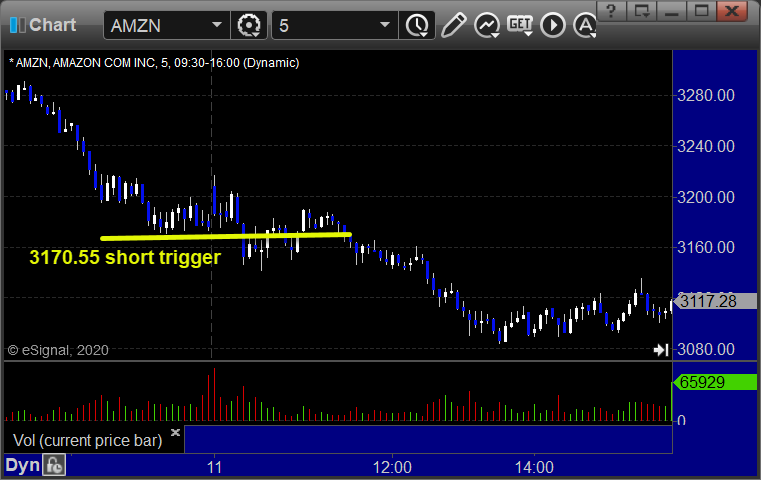Select the drawing tools pencil icon

(x=454, y=25)
